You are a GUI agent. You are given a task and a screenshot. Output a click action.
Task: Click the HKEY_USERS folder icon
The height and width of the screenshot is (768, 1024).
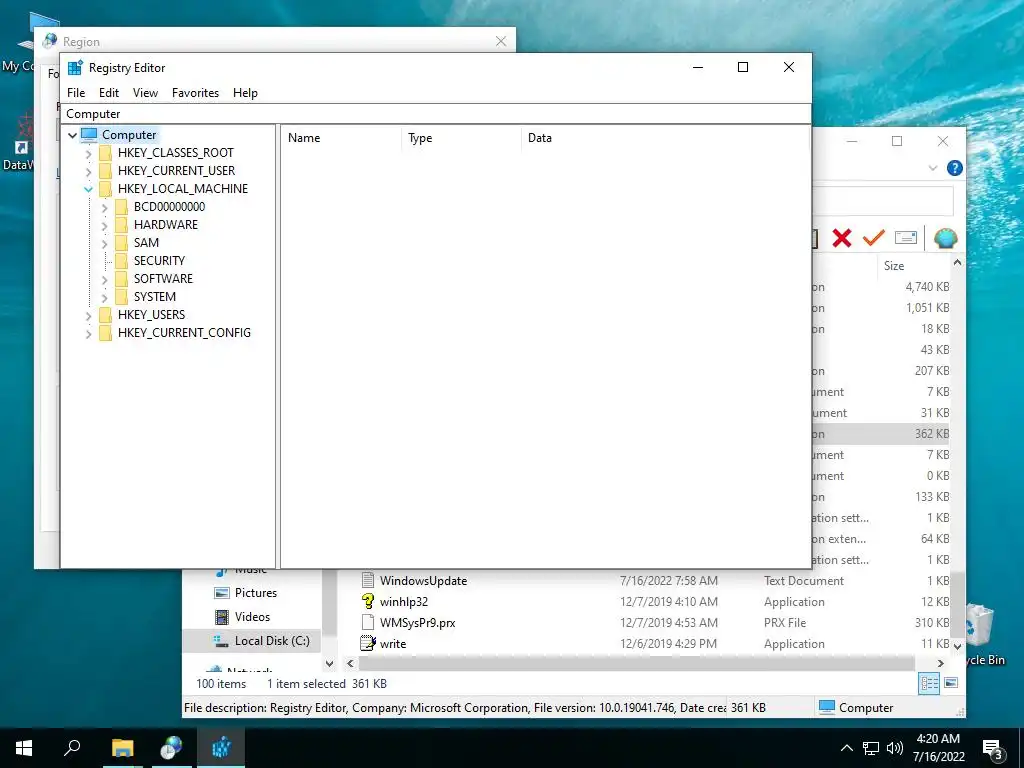[x=105, y=315]
